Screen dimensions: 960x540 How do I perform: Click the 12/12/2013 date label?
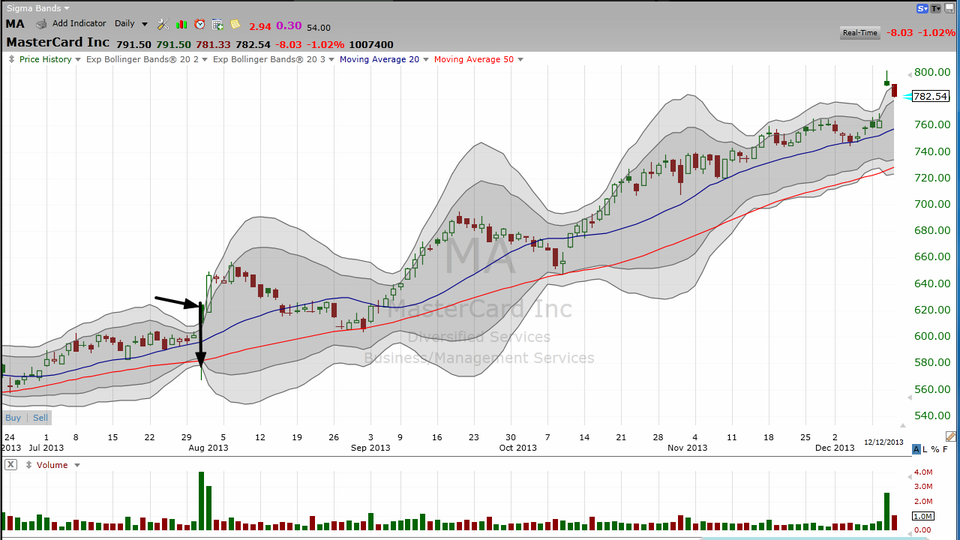883,442
